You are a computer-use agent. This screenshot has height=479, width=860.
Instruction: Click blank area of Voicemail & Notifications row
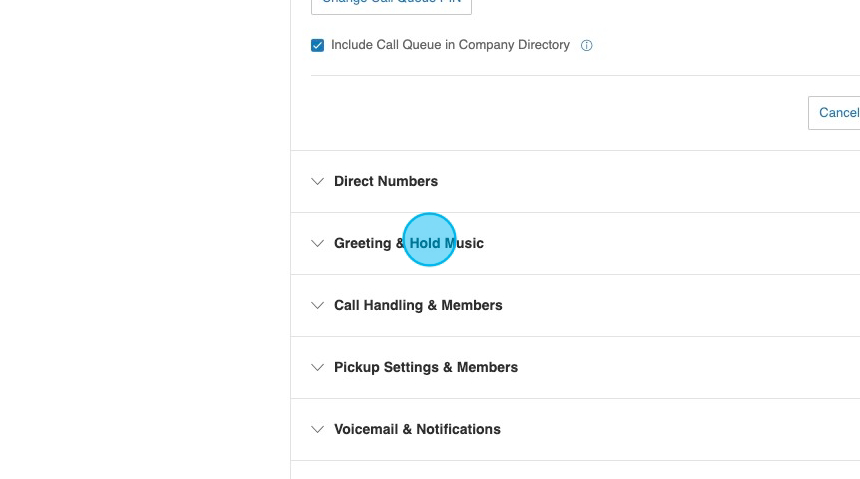680,430
